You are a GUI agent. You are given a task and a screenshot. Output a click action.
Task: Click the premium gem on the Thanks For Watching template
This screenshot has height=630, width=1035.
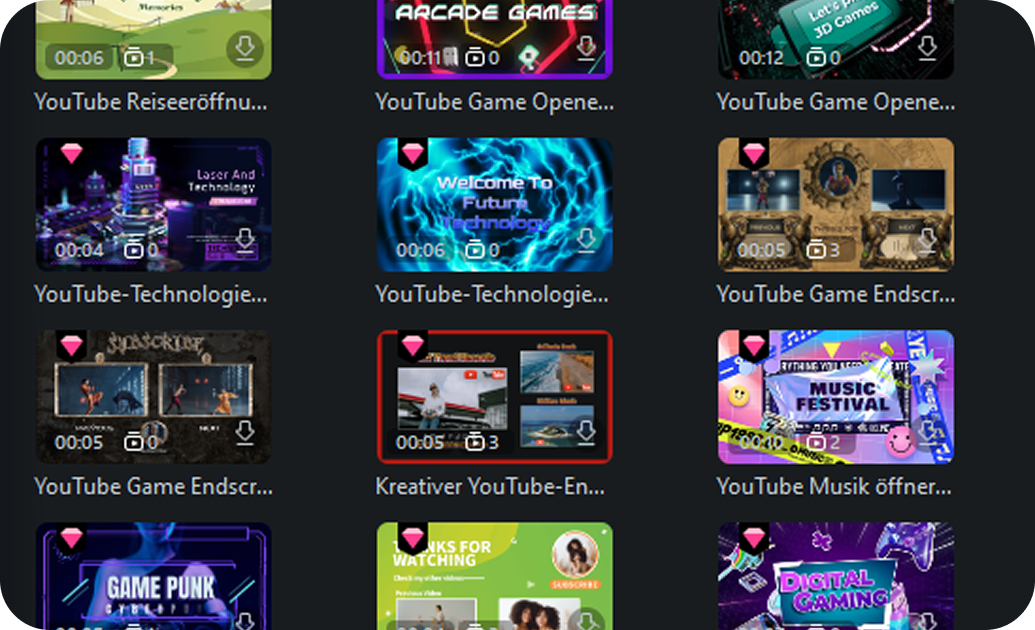tap(412, 539)
